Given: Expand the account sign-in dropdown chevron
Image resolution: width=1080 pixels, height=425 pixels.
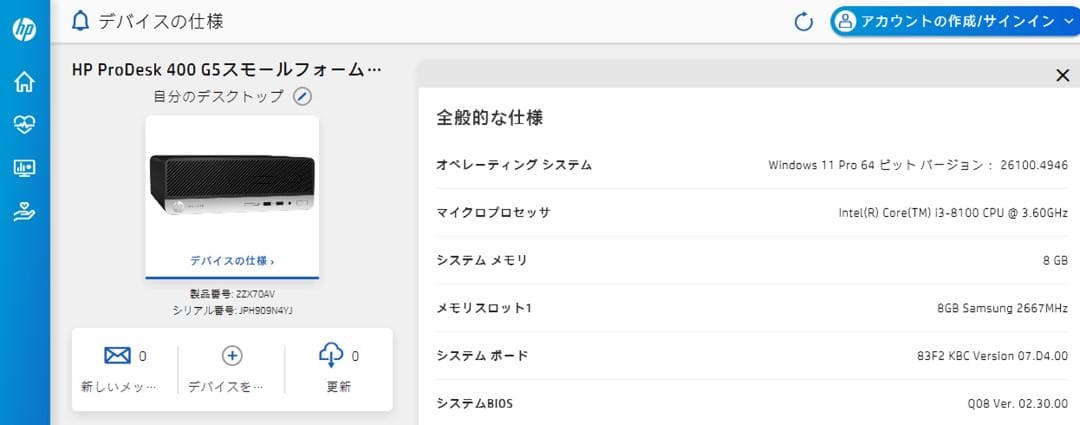Looking at the screenshot, I should 1067,22.
